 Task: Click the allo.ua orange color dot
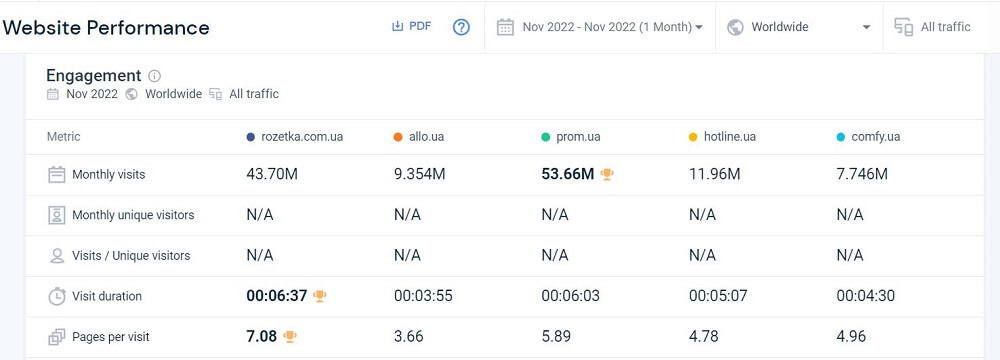tap(398, 137)
